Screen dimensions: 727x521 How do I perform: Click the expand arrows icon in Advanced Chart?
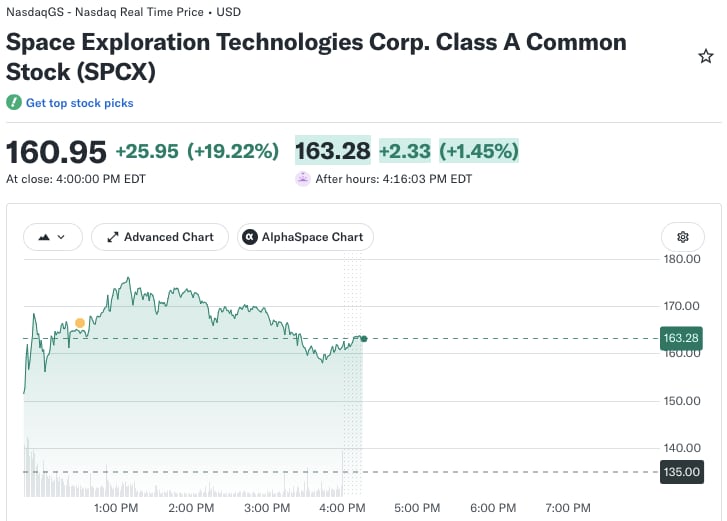tap(113, 237)
